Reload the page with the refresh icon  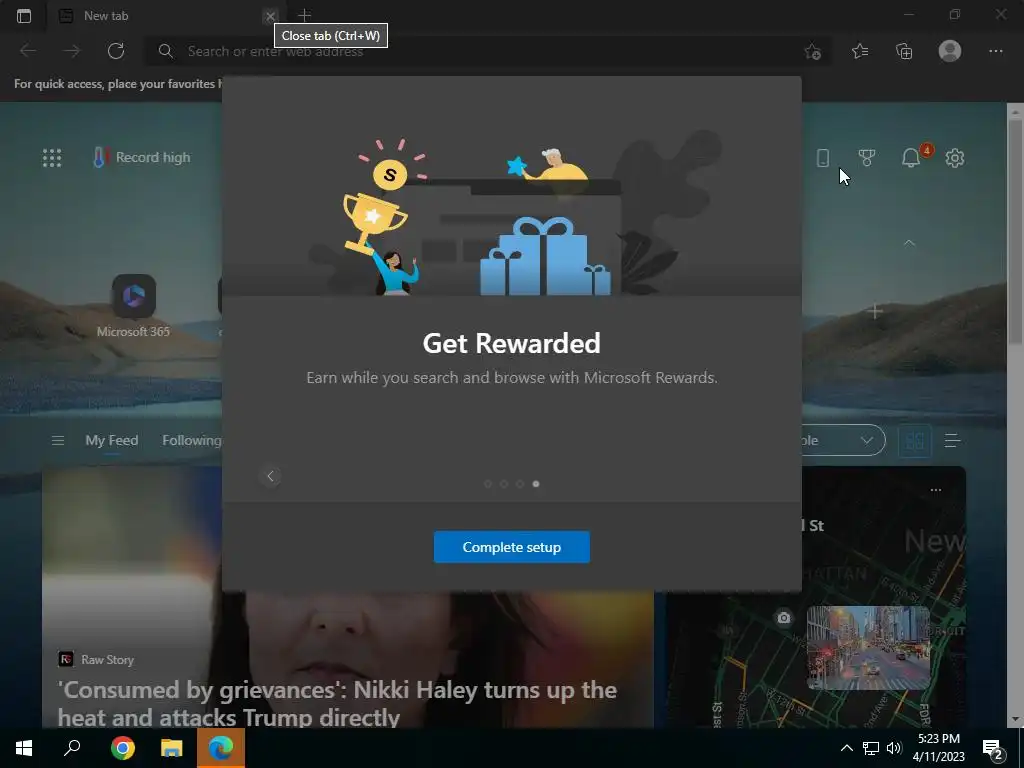(116, 51)
